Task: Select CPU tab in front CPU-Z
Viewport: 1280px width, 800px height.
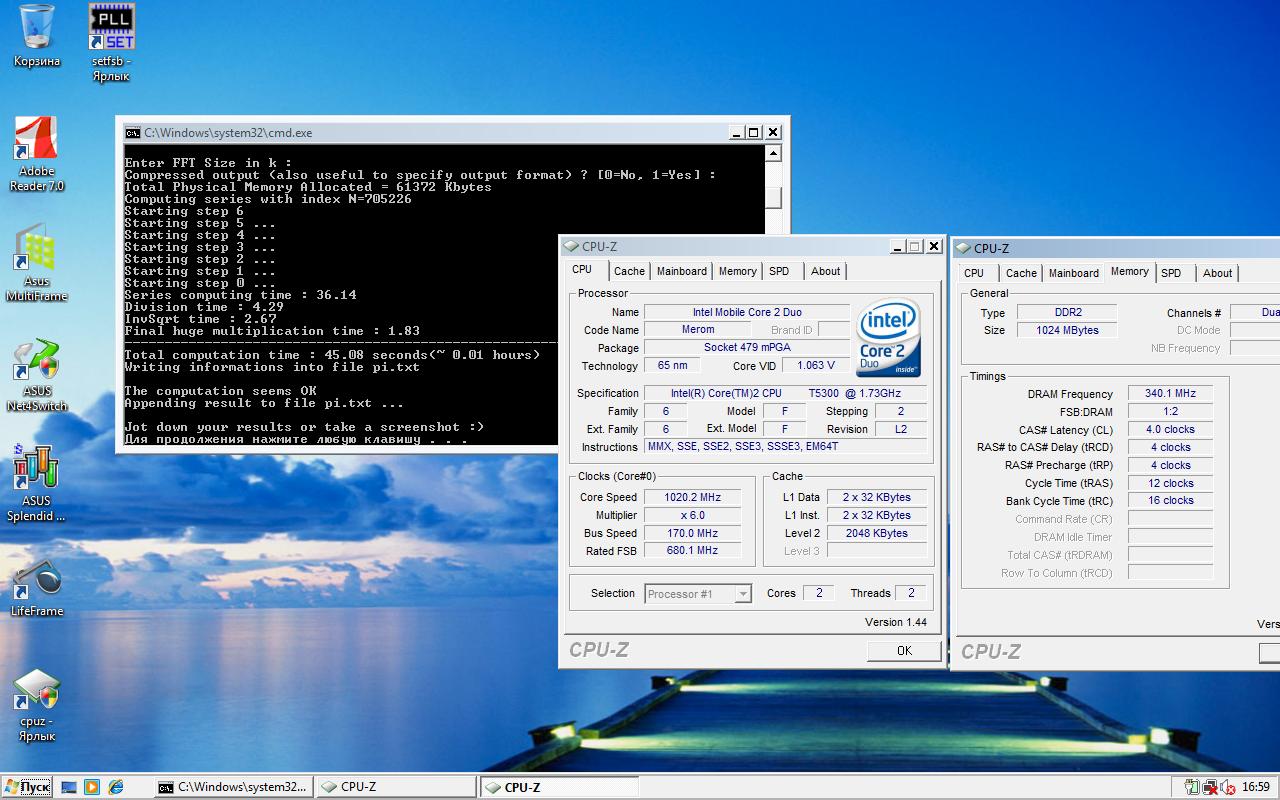Action: (x=583, y=270)
